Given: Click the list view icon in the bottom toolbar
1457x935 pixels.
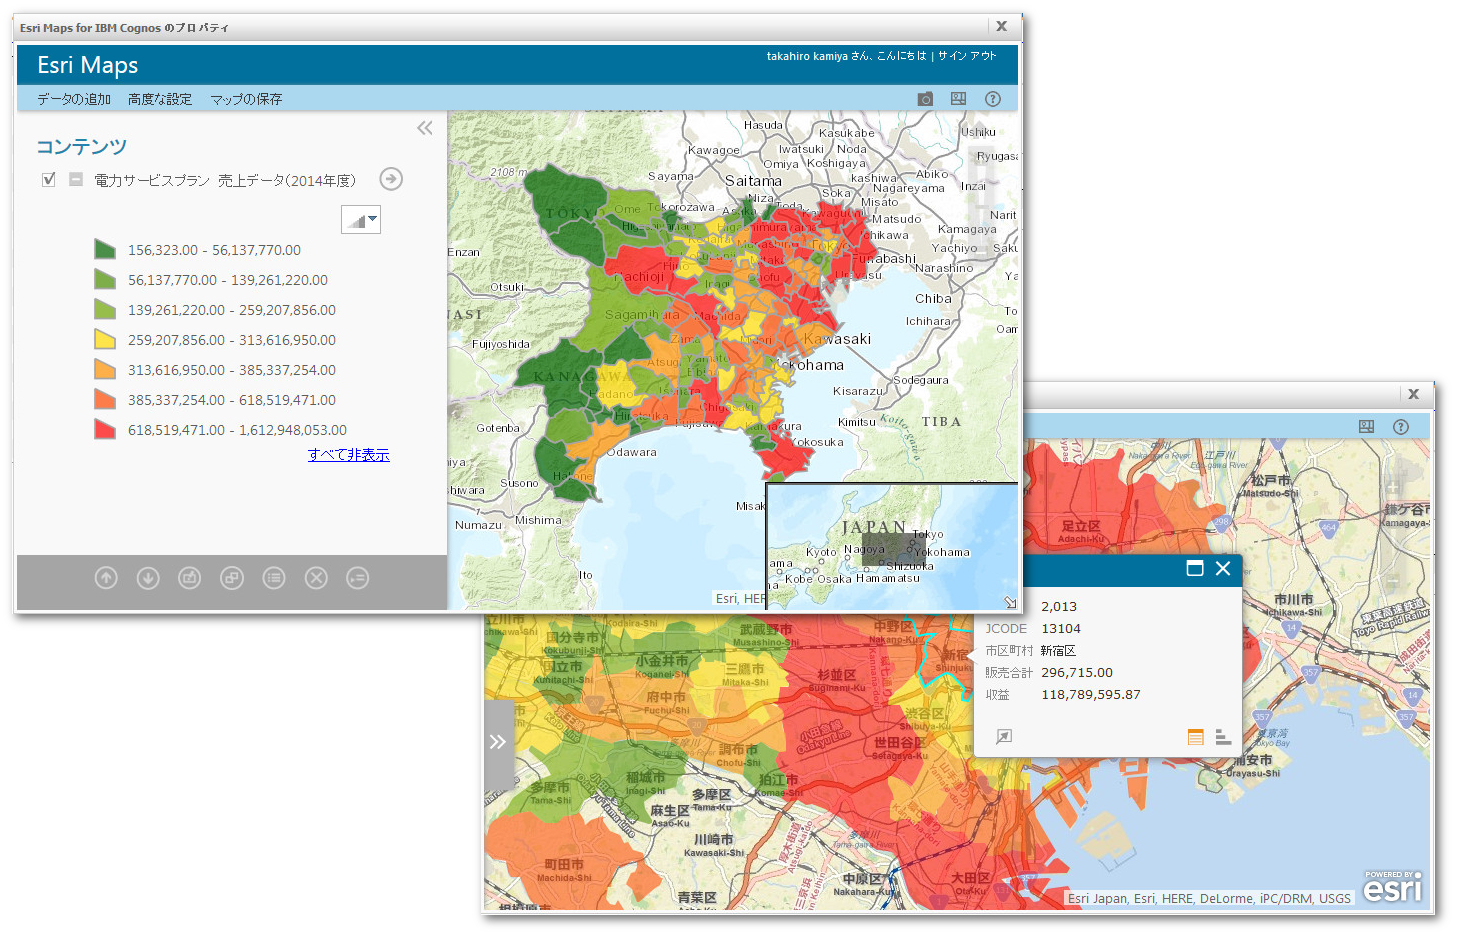Looking at the screenshot, I should click(274, 578).
